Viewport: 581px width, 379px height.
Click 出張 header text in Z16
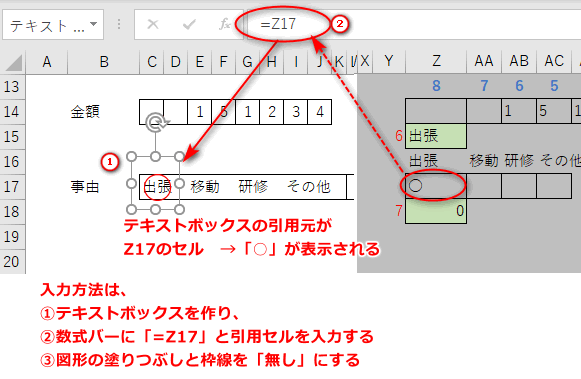click(x=424, y=161)
